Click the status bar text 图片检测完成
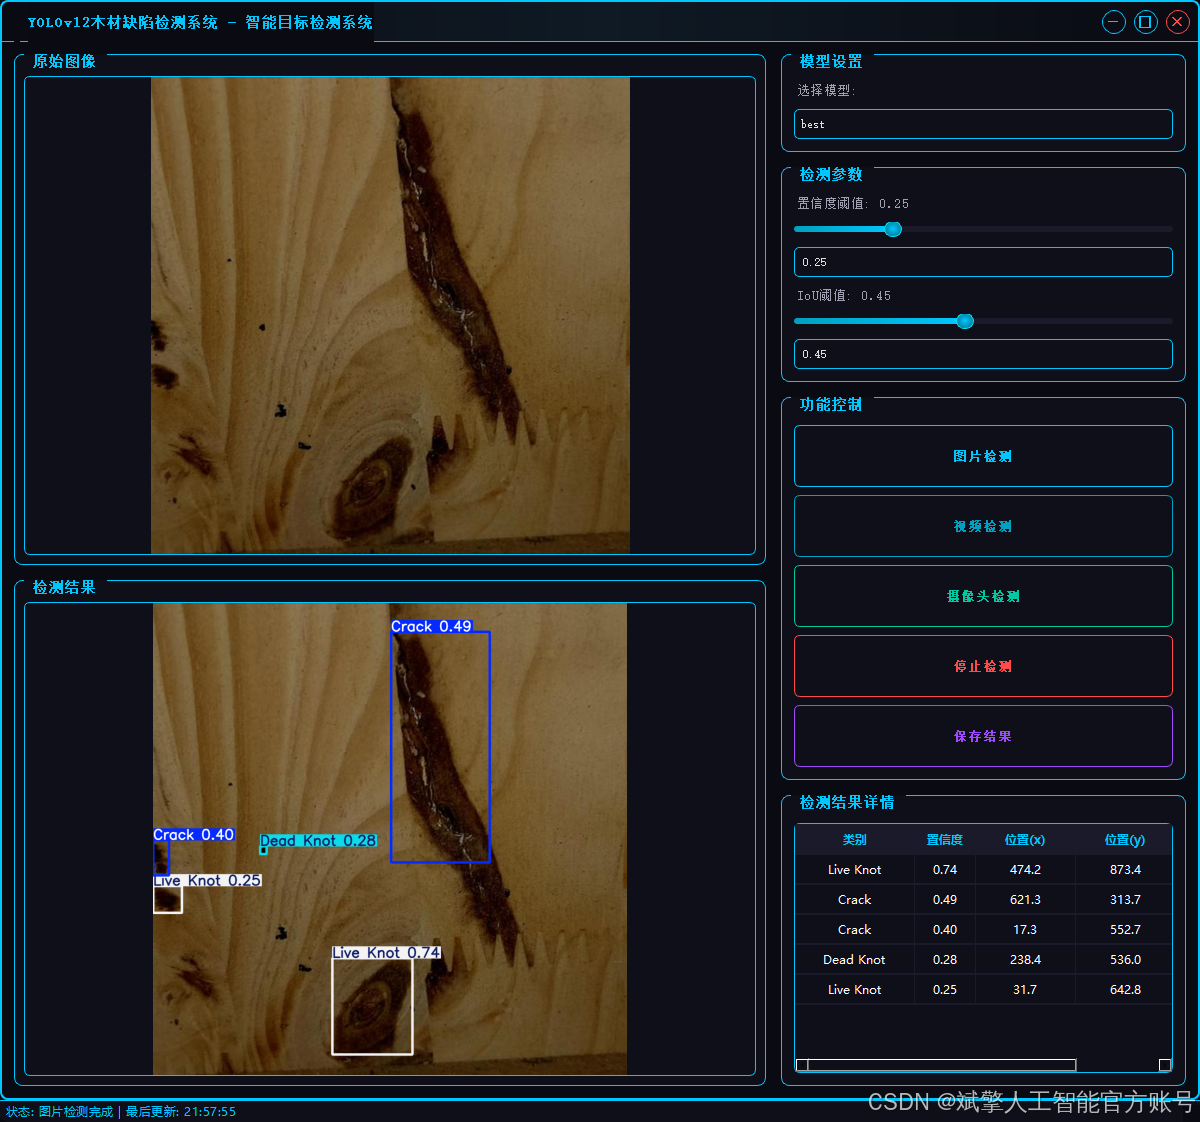The height and width of the screenshot is (1122, 1200). (76, 1112)
